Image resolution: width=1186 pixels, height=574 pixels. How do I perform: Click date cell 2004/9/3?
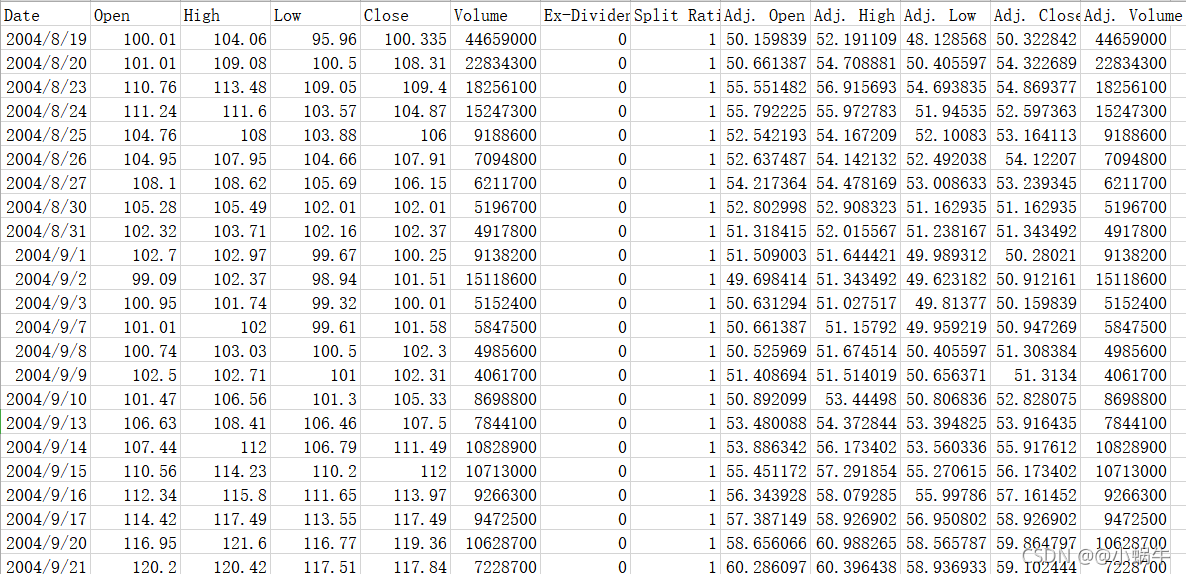click(46, 303)
